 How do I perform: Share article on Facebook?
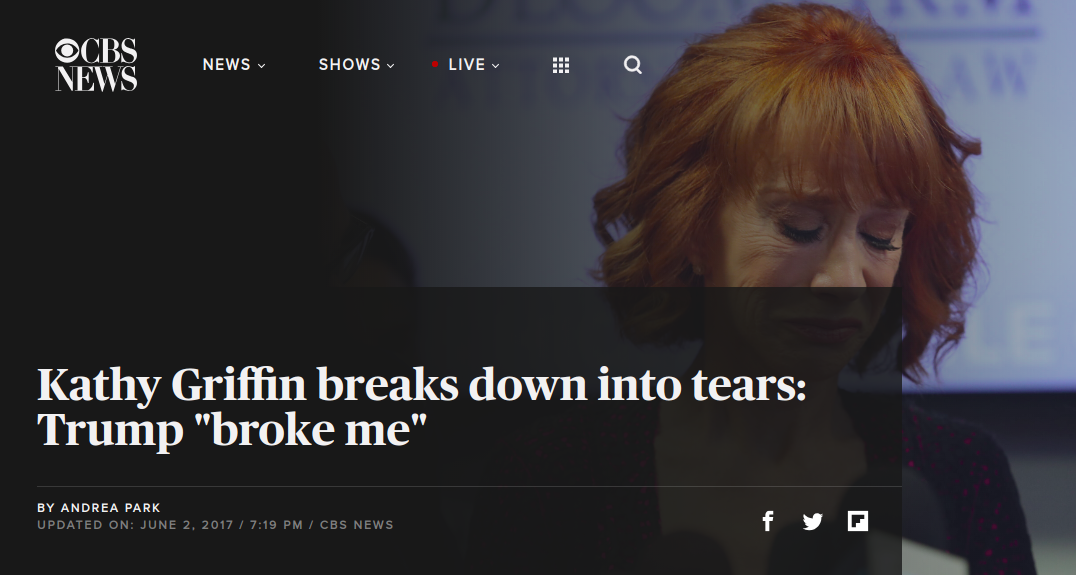[x=768, y=521]
